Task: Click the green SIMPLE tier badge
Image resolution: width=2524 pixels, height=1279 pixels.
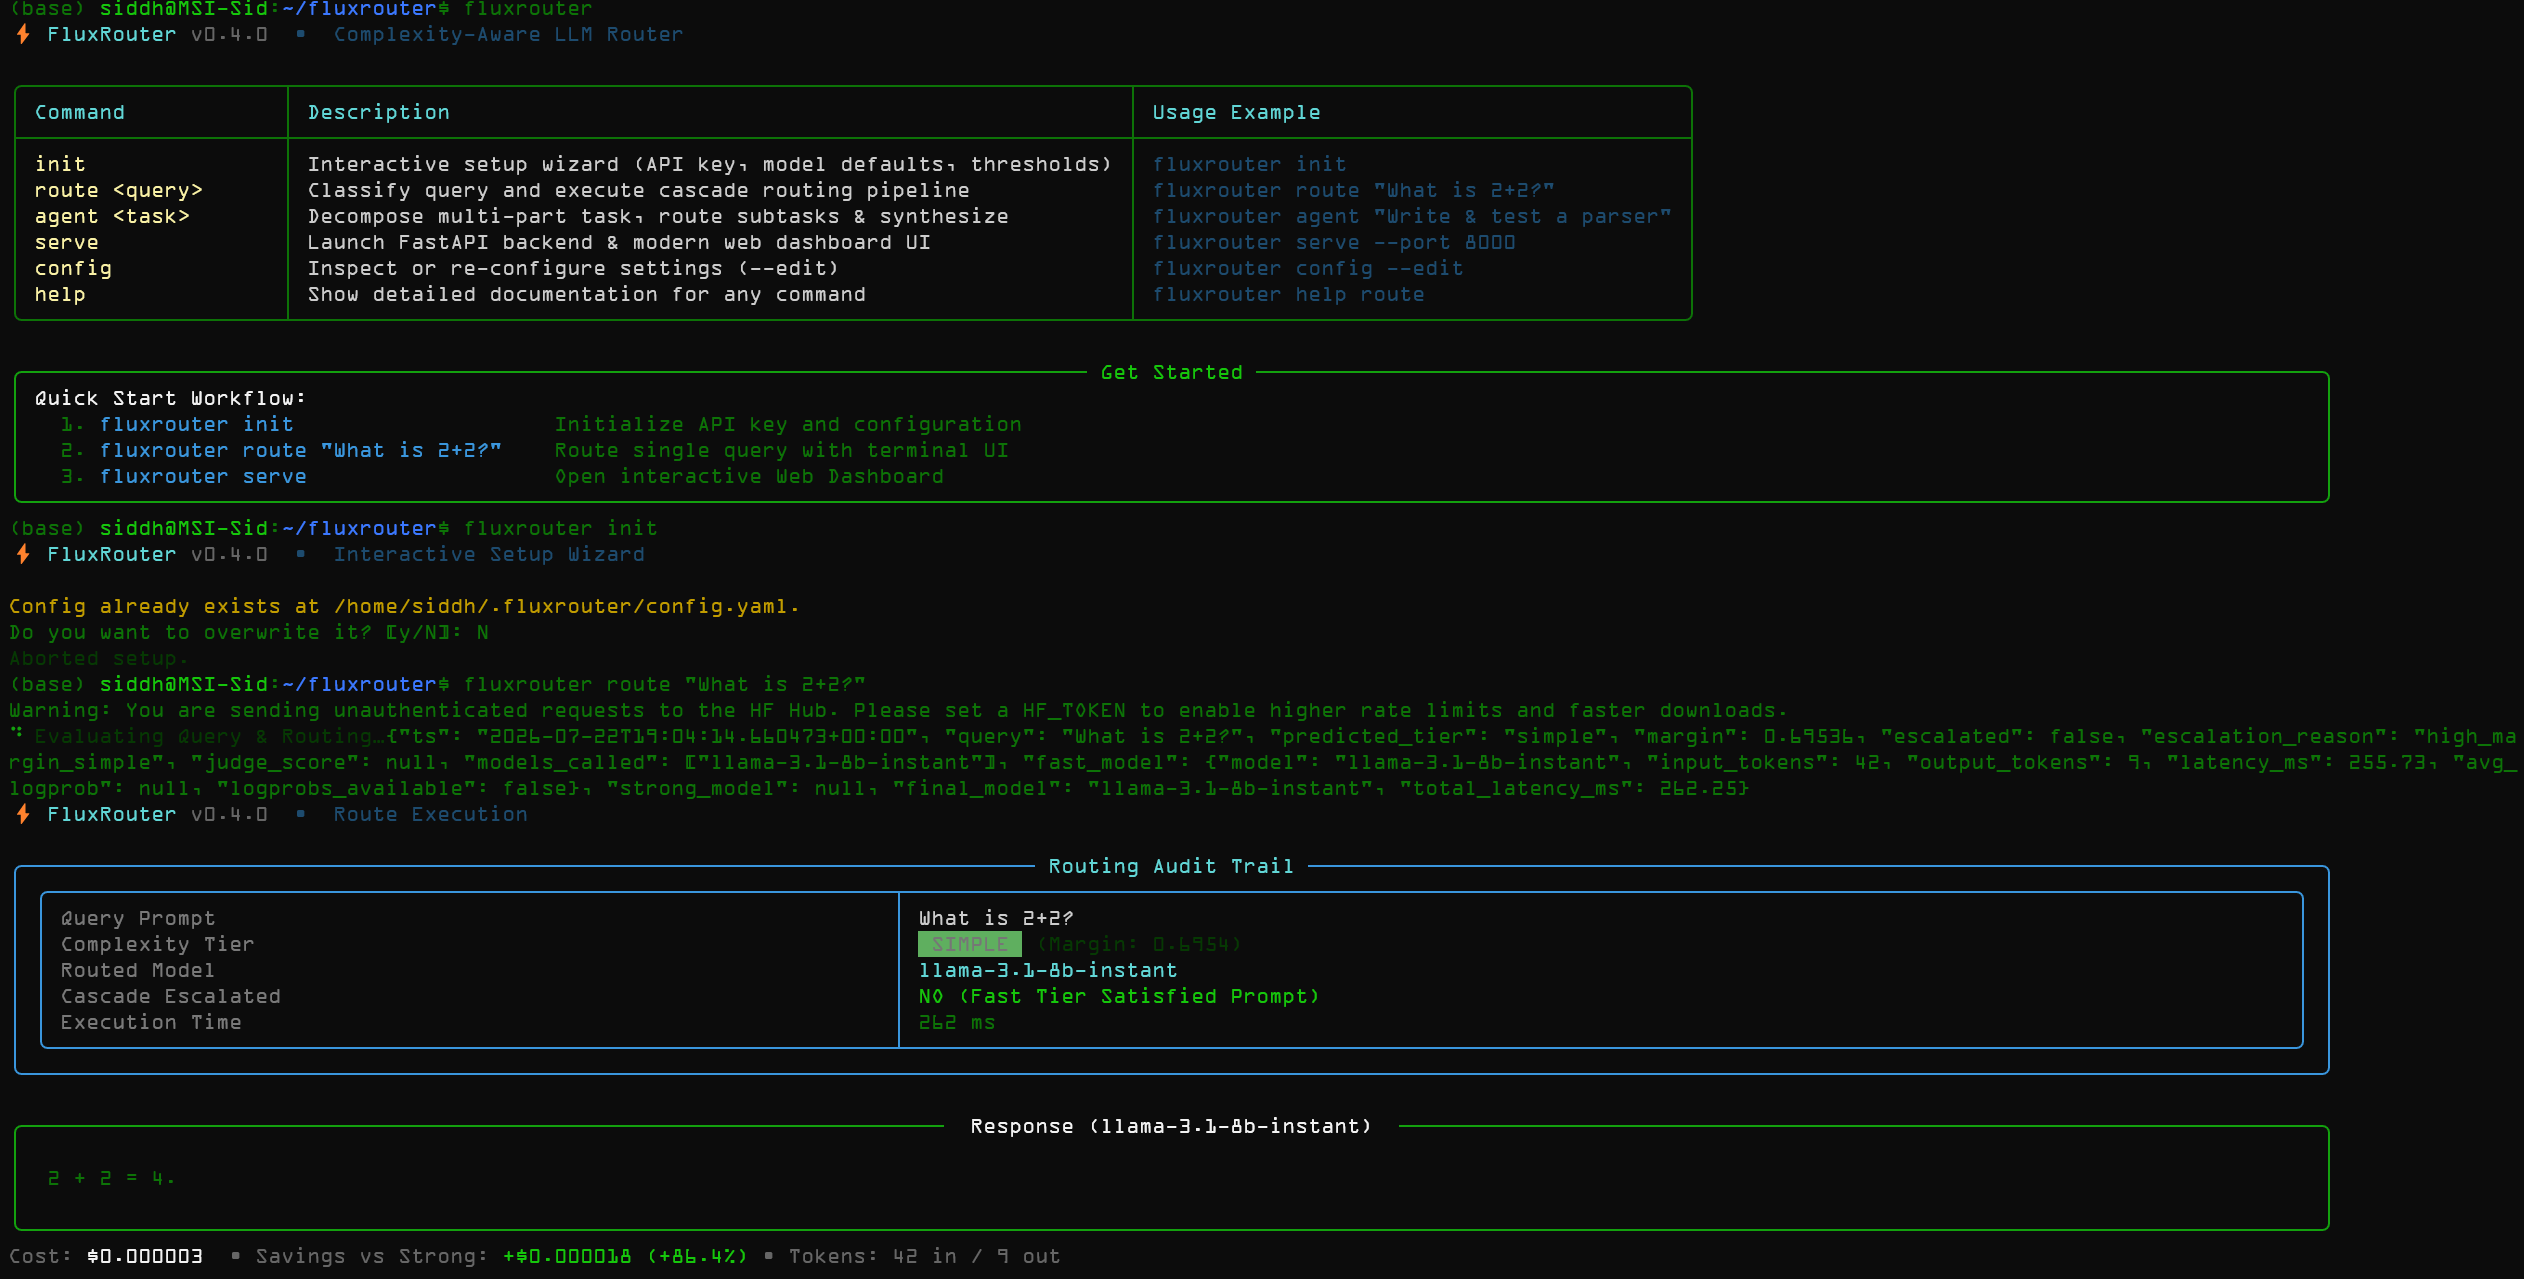Action: pos(970,944)
